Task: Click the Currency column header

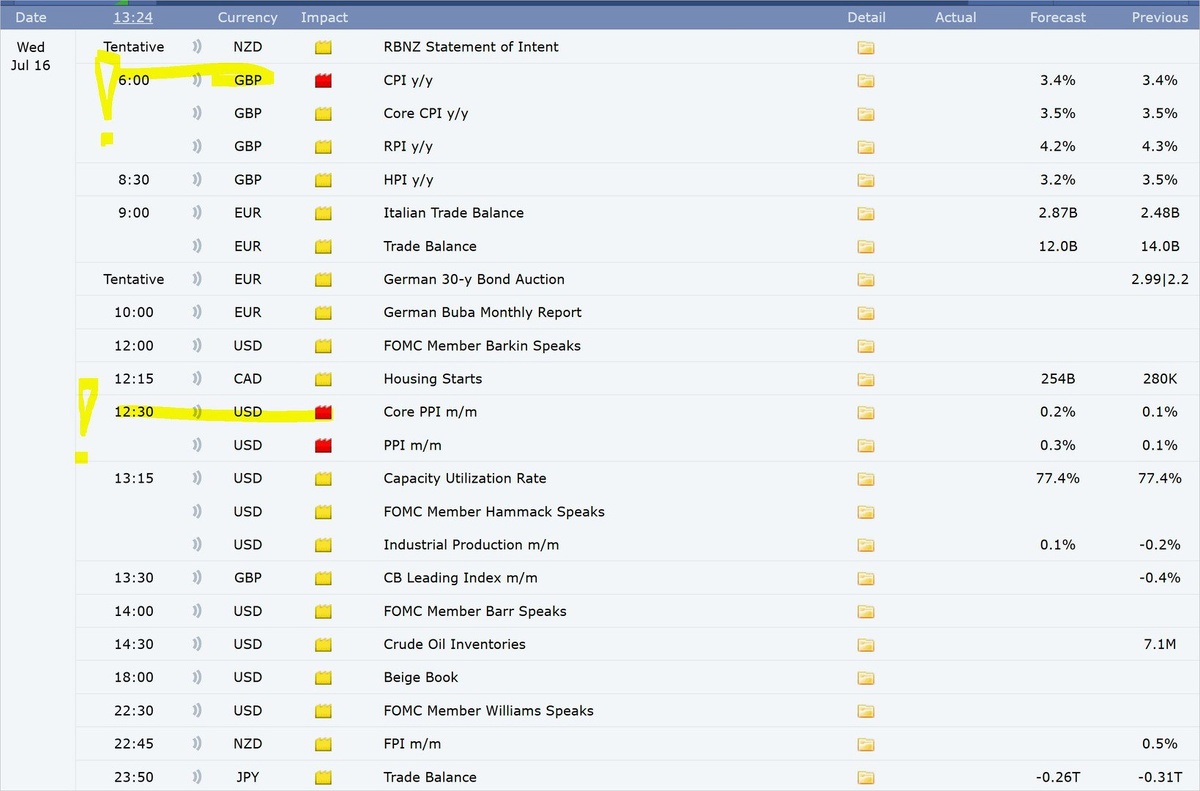Action: pos(248,17)
